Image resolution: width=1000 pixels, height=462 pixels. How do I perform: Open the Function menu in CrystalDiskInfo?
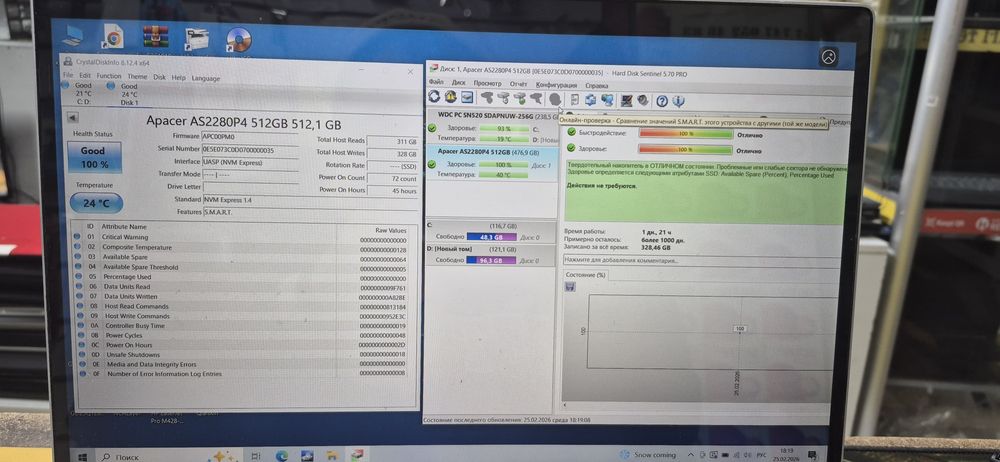tap(109, 76)
